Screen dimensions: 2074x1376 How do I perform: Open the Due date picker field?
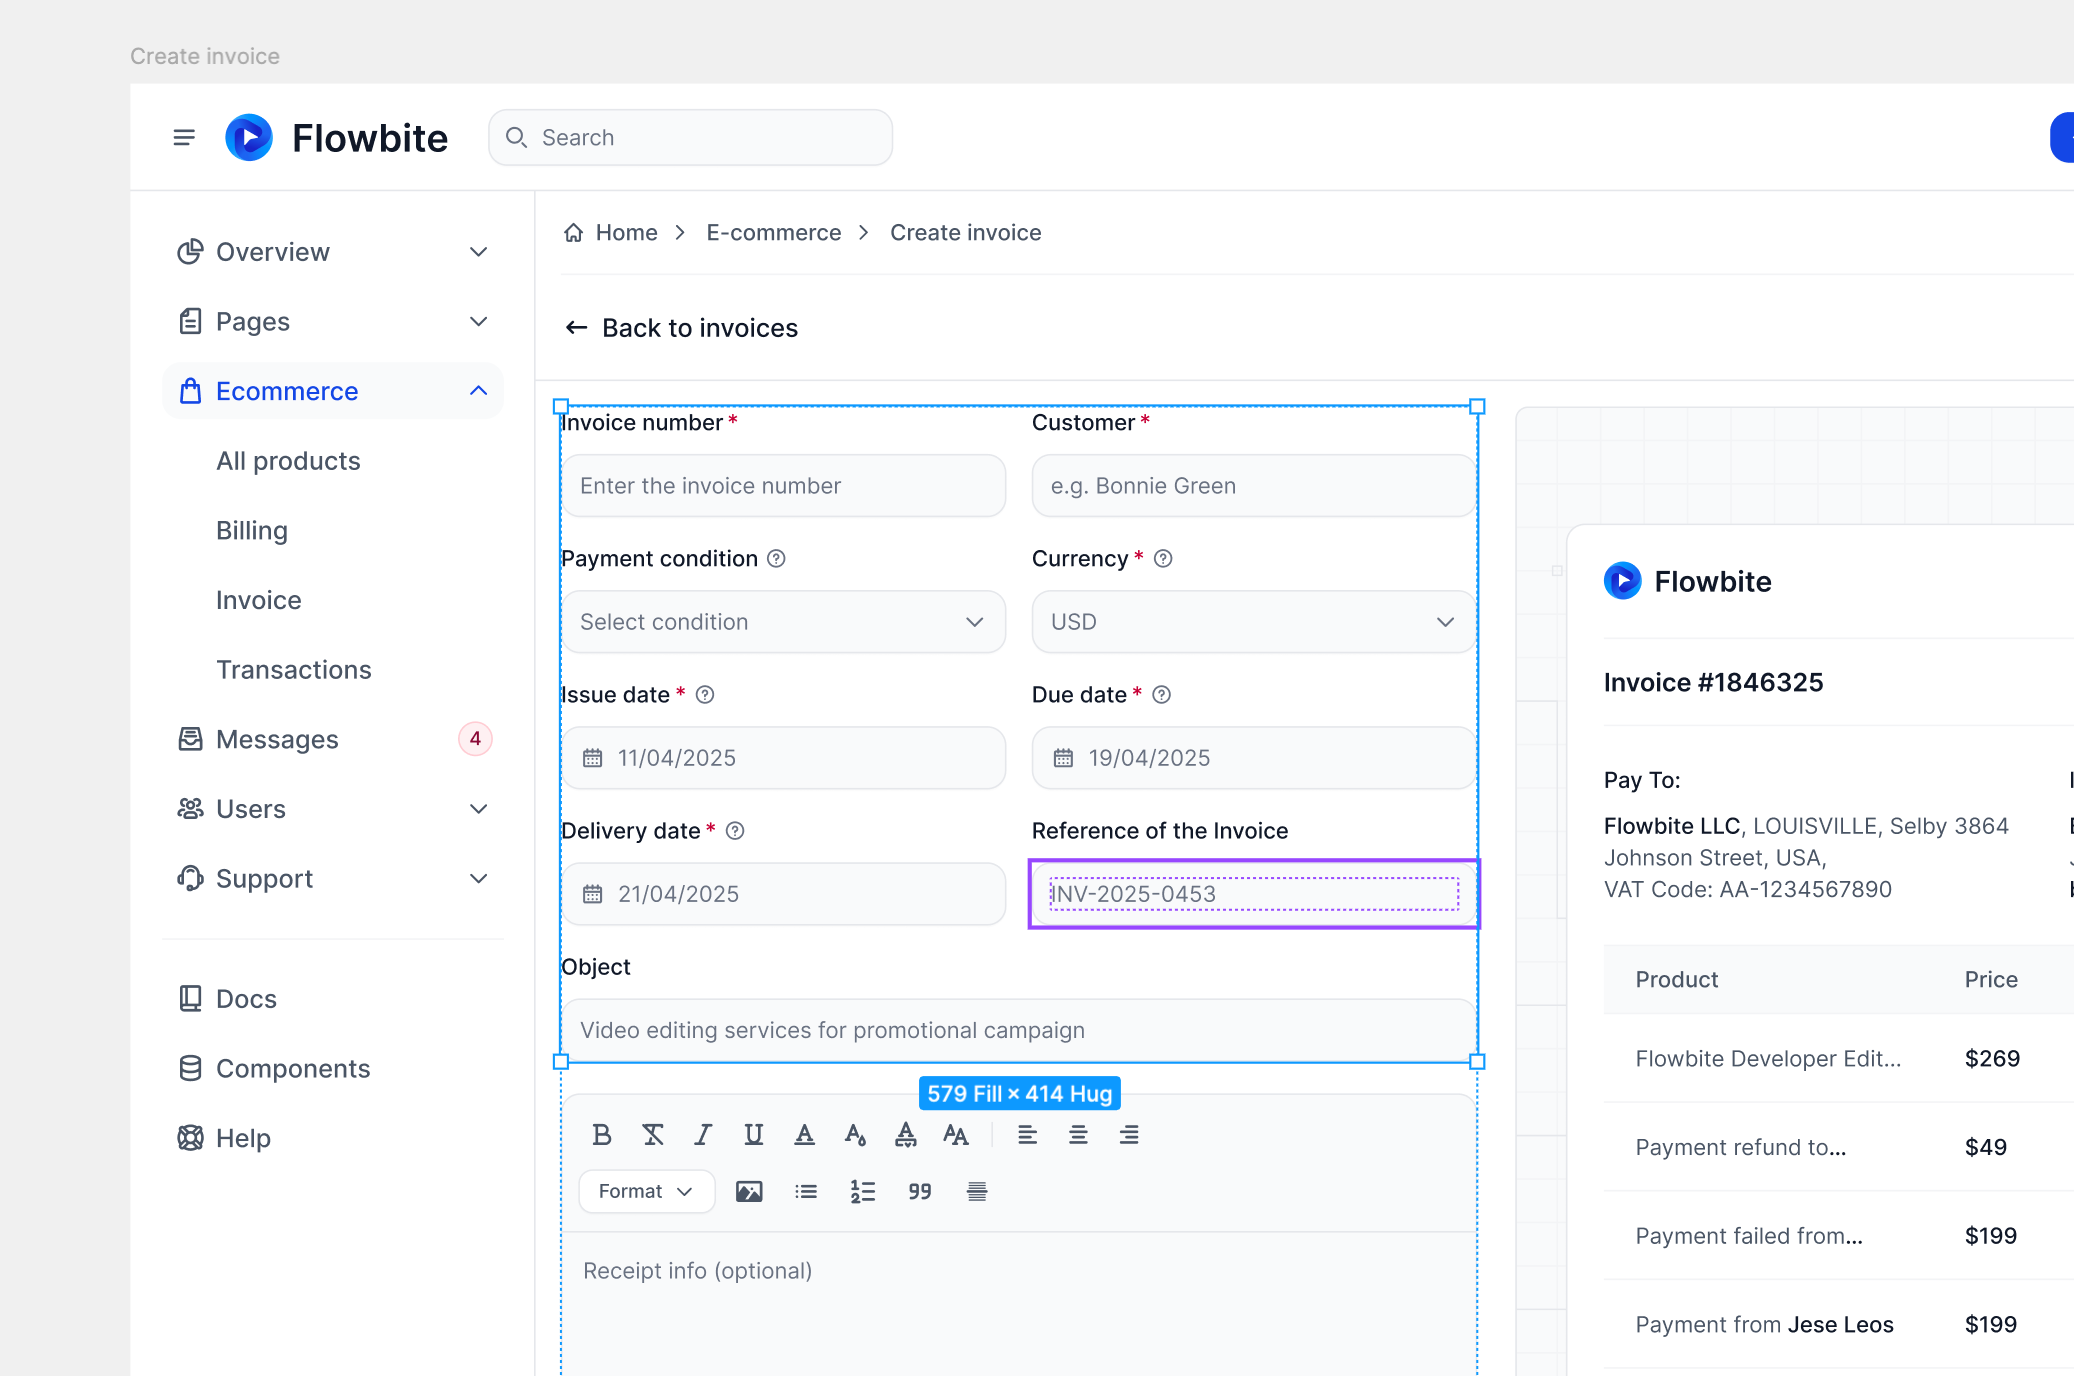[x=1254, y=758]
